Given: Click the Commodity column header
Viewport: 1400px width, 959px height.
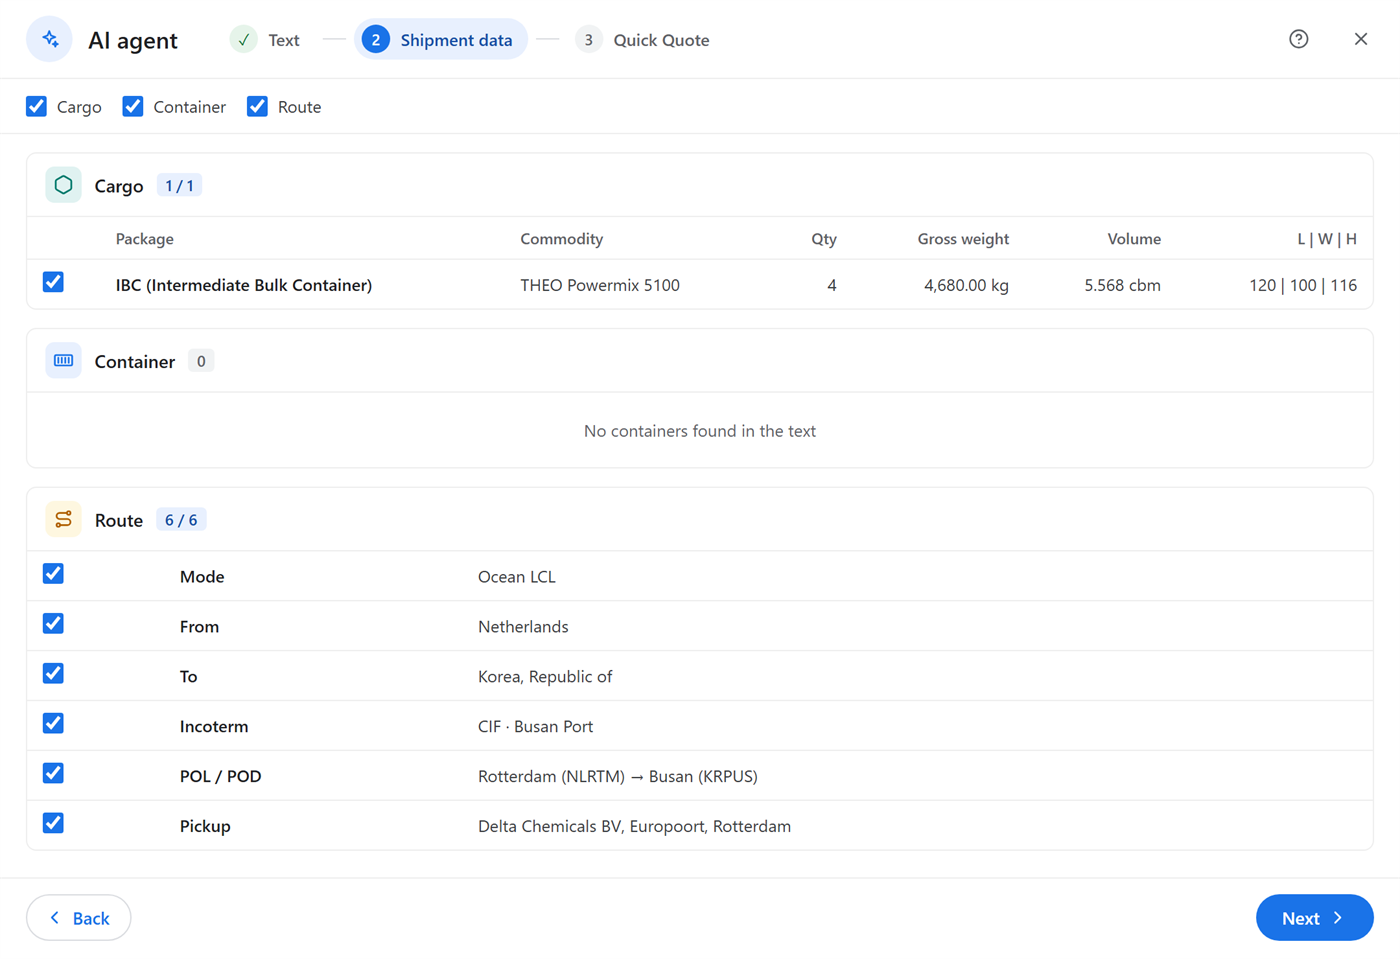Looking at the screenshot, I should point(562,239).
